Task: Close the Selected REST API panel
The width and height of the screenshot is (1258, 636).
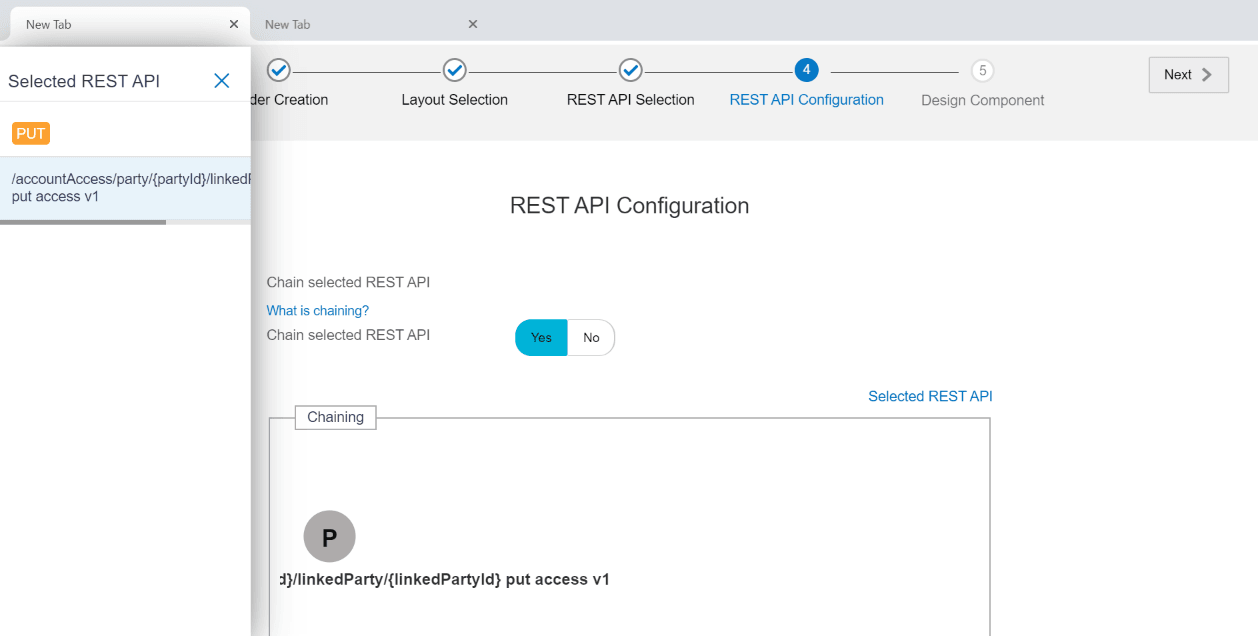Action: [222, 81]
